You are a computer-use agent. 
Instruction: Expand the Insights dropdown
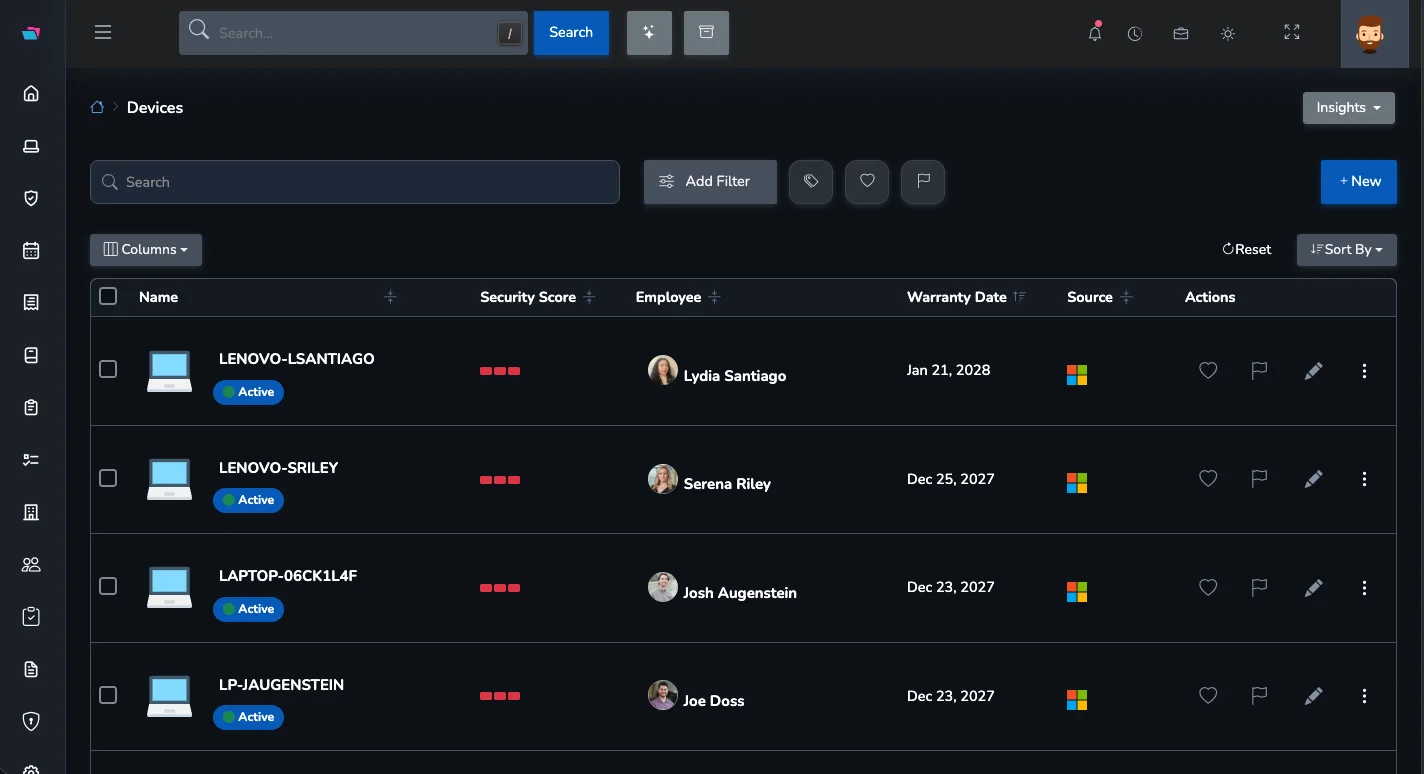tap(1348, 108)
